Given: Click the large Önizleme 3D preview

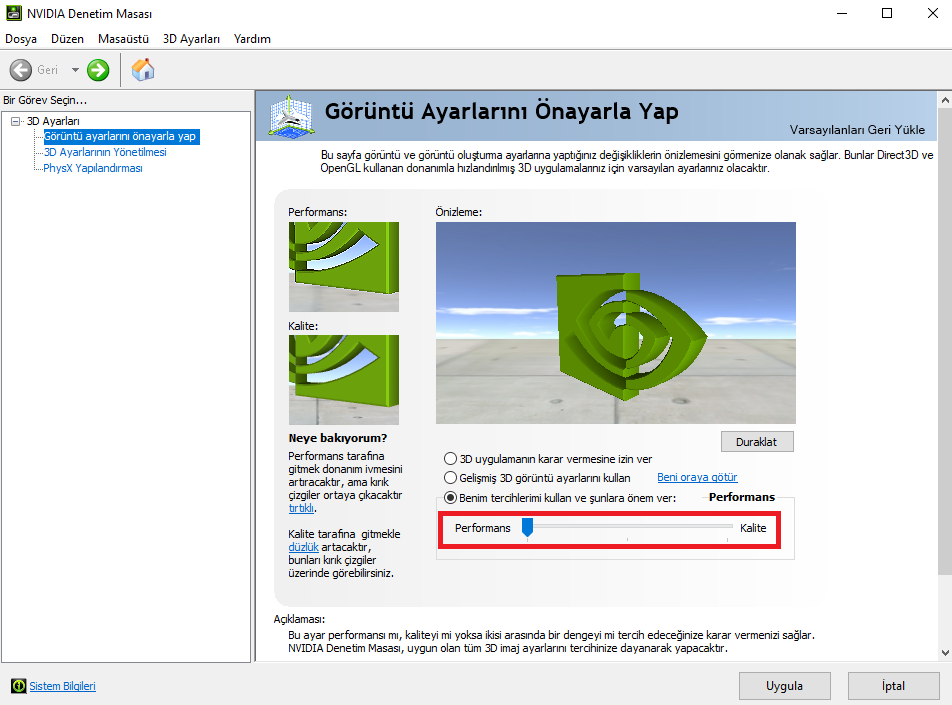Looking at the screenshot, I should 616,323.
